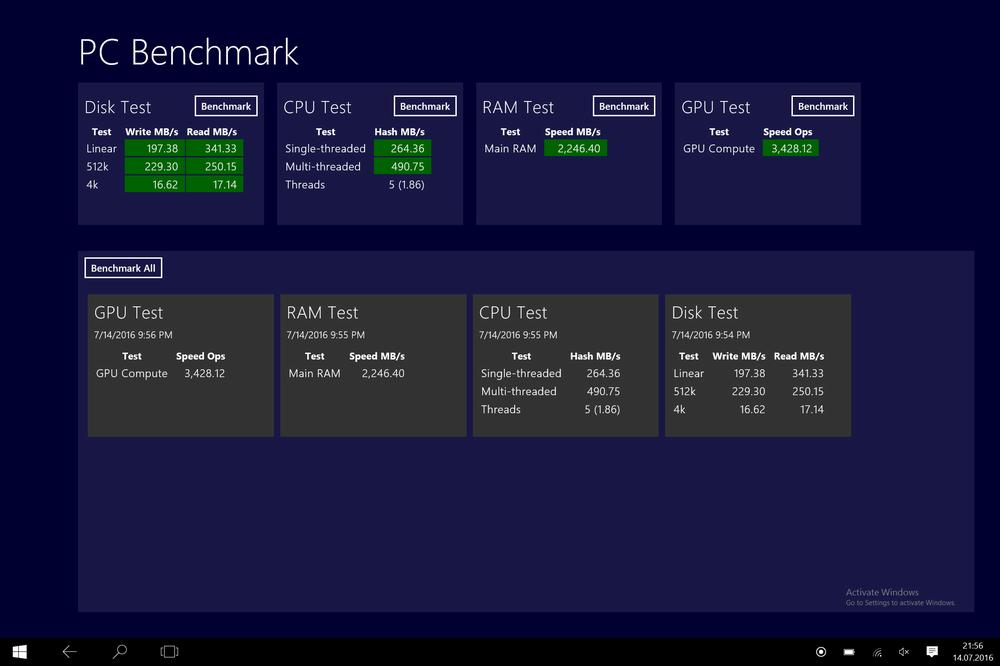Viewport: 1000px width, 666px height.
Task: Select the RAM Test history card
Action: click(x=372, y=365)
